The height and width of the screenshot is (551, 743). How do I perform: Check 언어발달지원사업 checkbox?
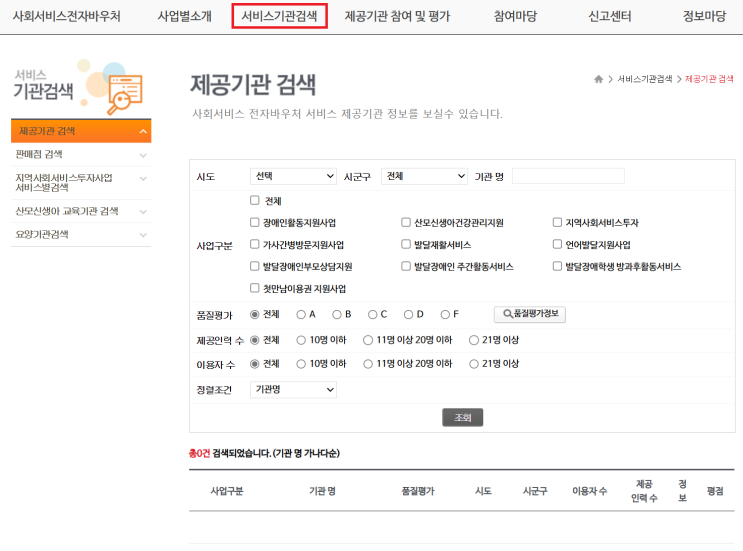coord(557,244)
